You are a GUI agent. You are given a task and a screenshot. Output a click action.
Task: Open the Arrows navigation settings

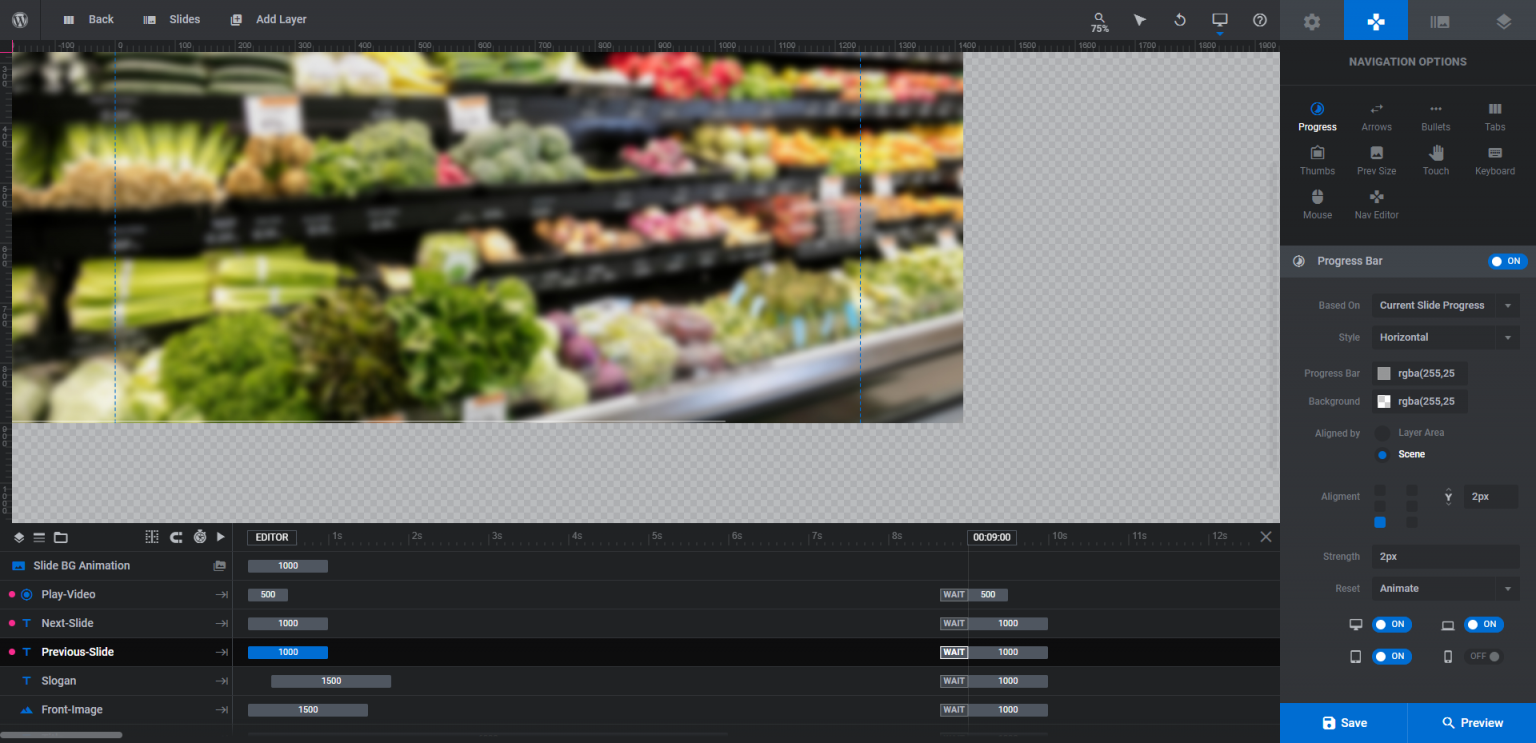click(x=1376, y=115)
